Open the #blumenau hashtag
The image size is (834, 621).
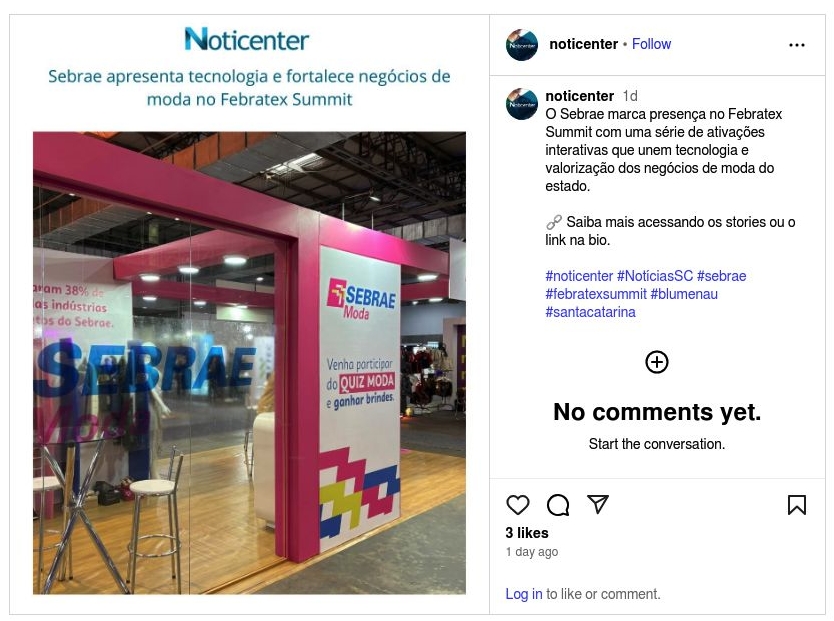point(684,294)
